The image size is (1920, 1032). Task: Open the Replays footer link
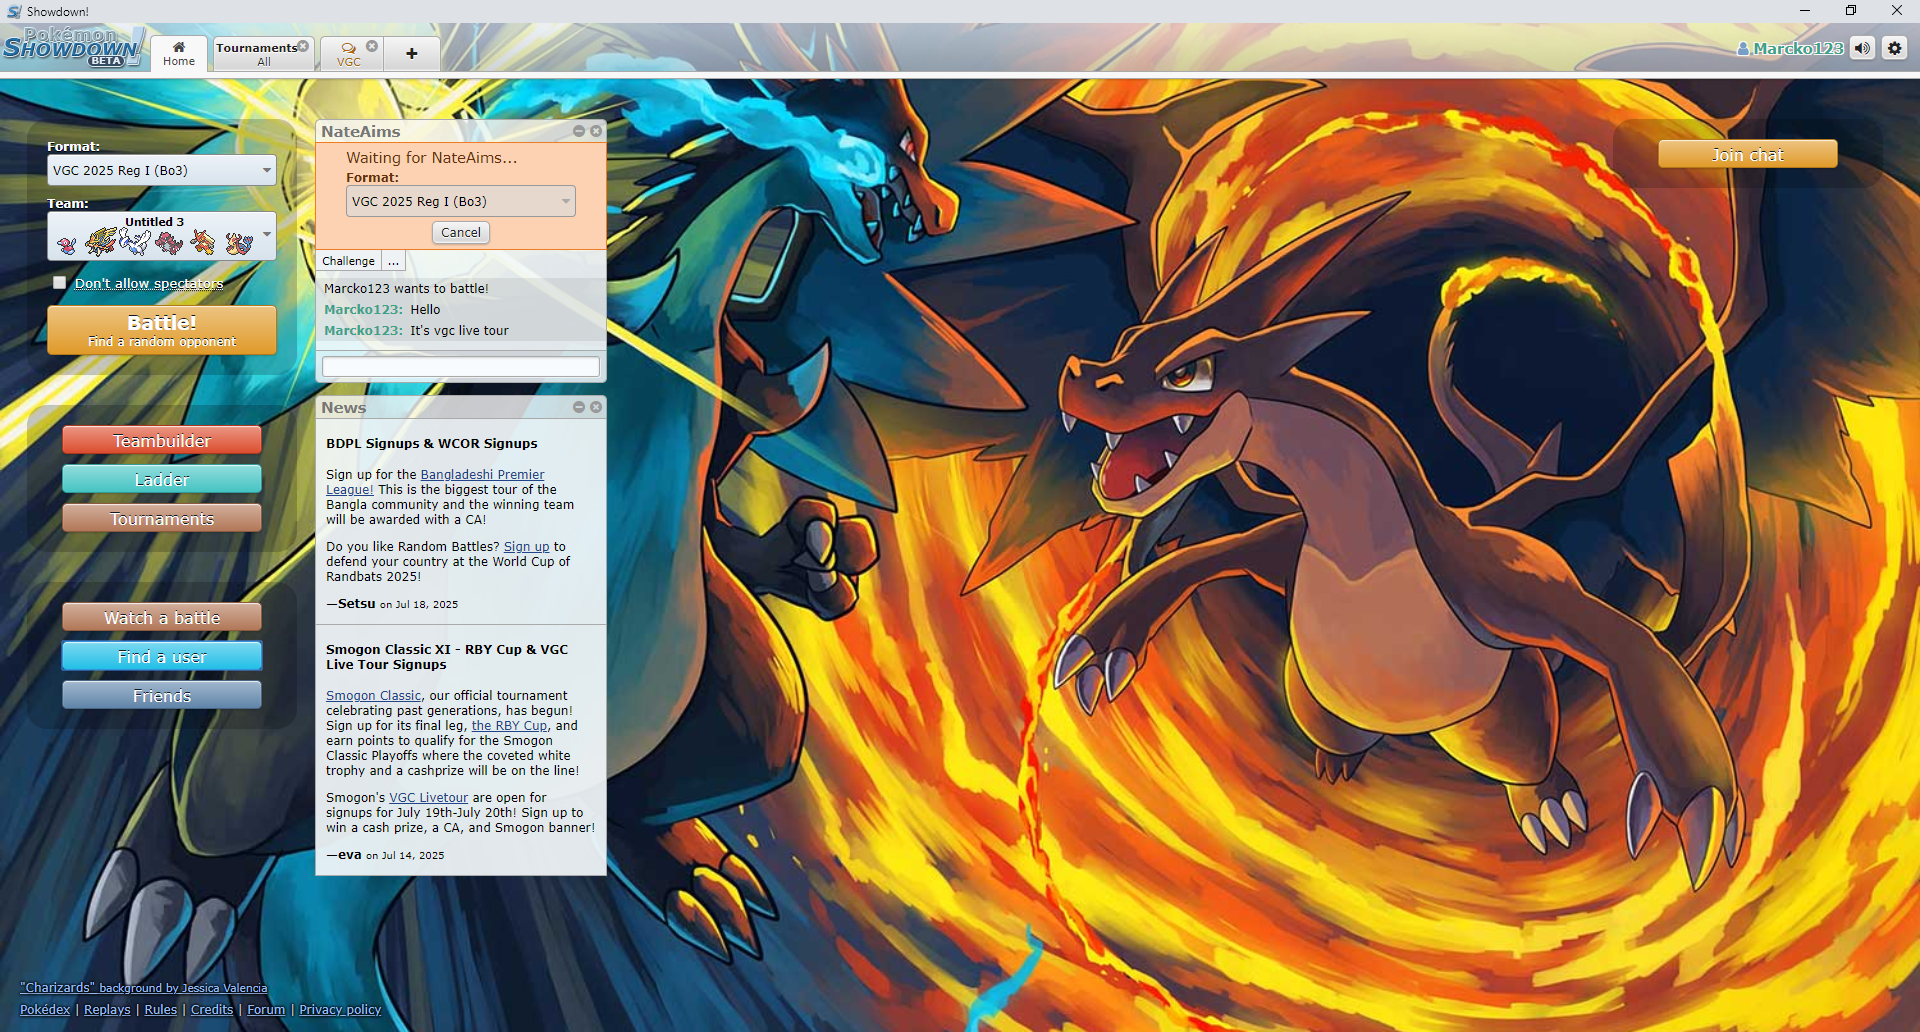pos(107,1010)
